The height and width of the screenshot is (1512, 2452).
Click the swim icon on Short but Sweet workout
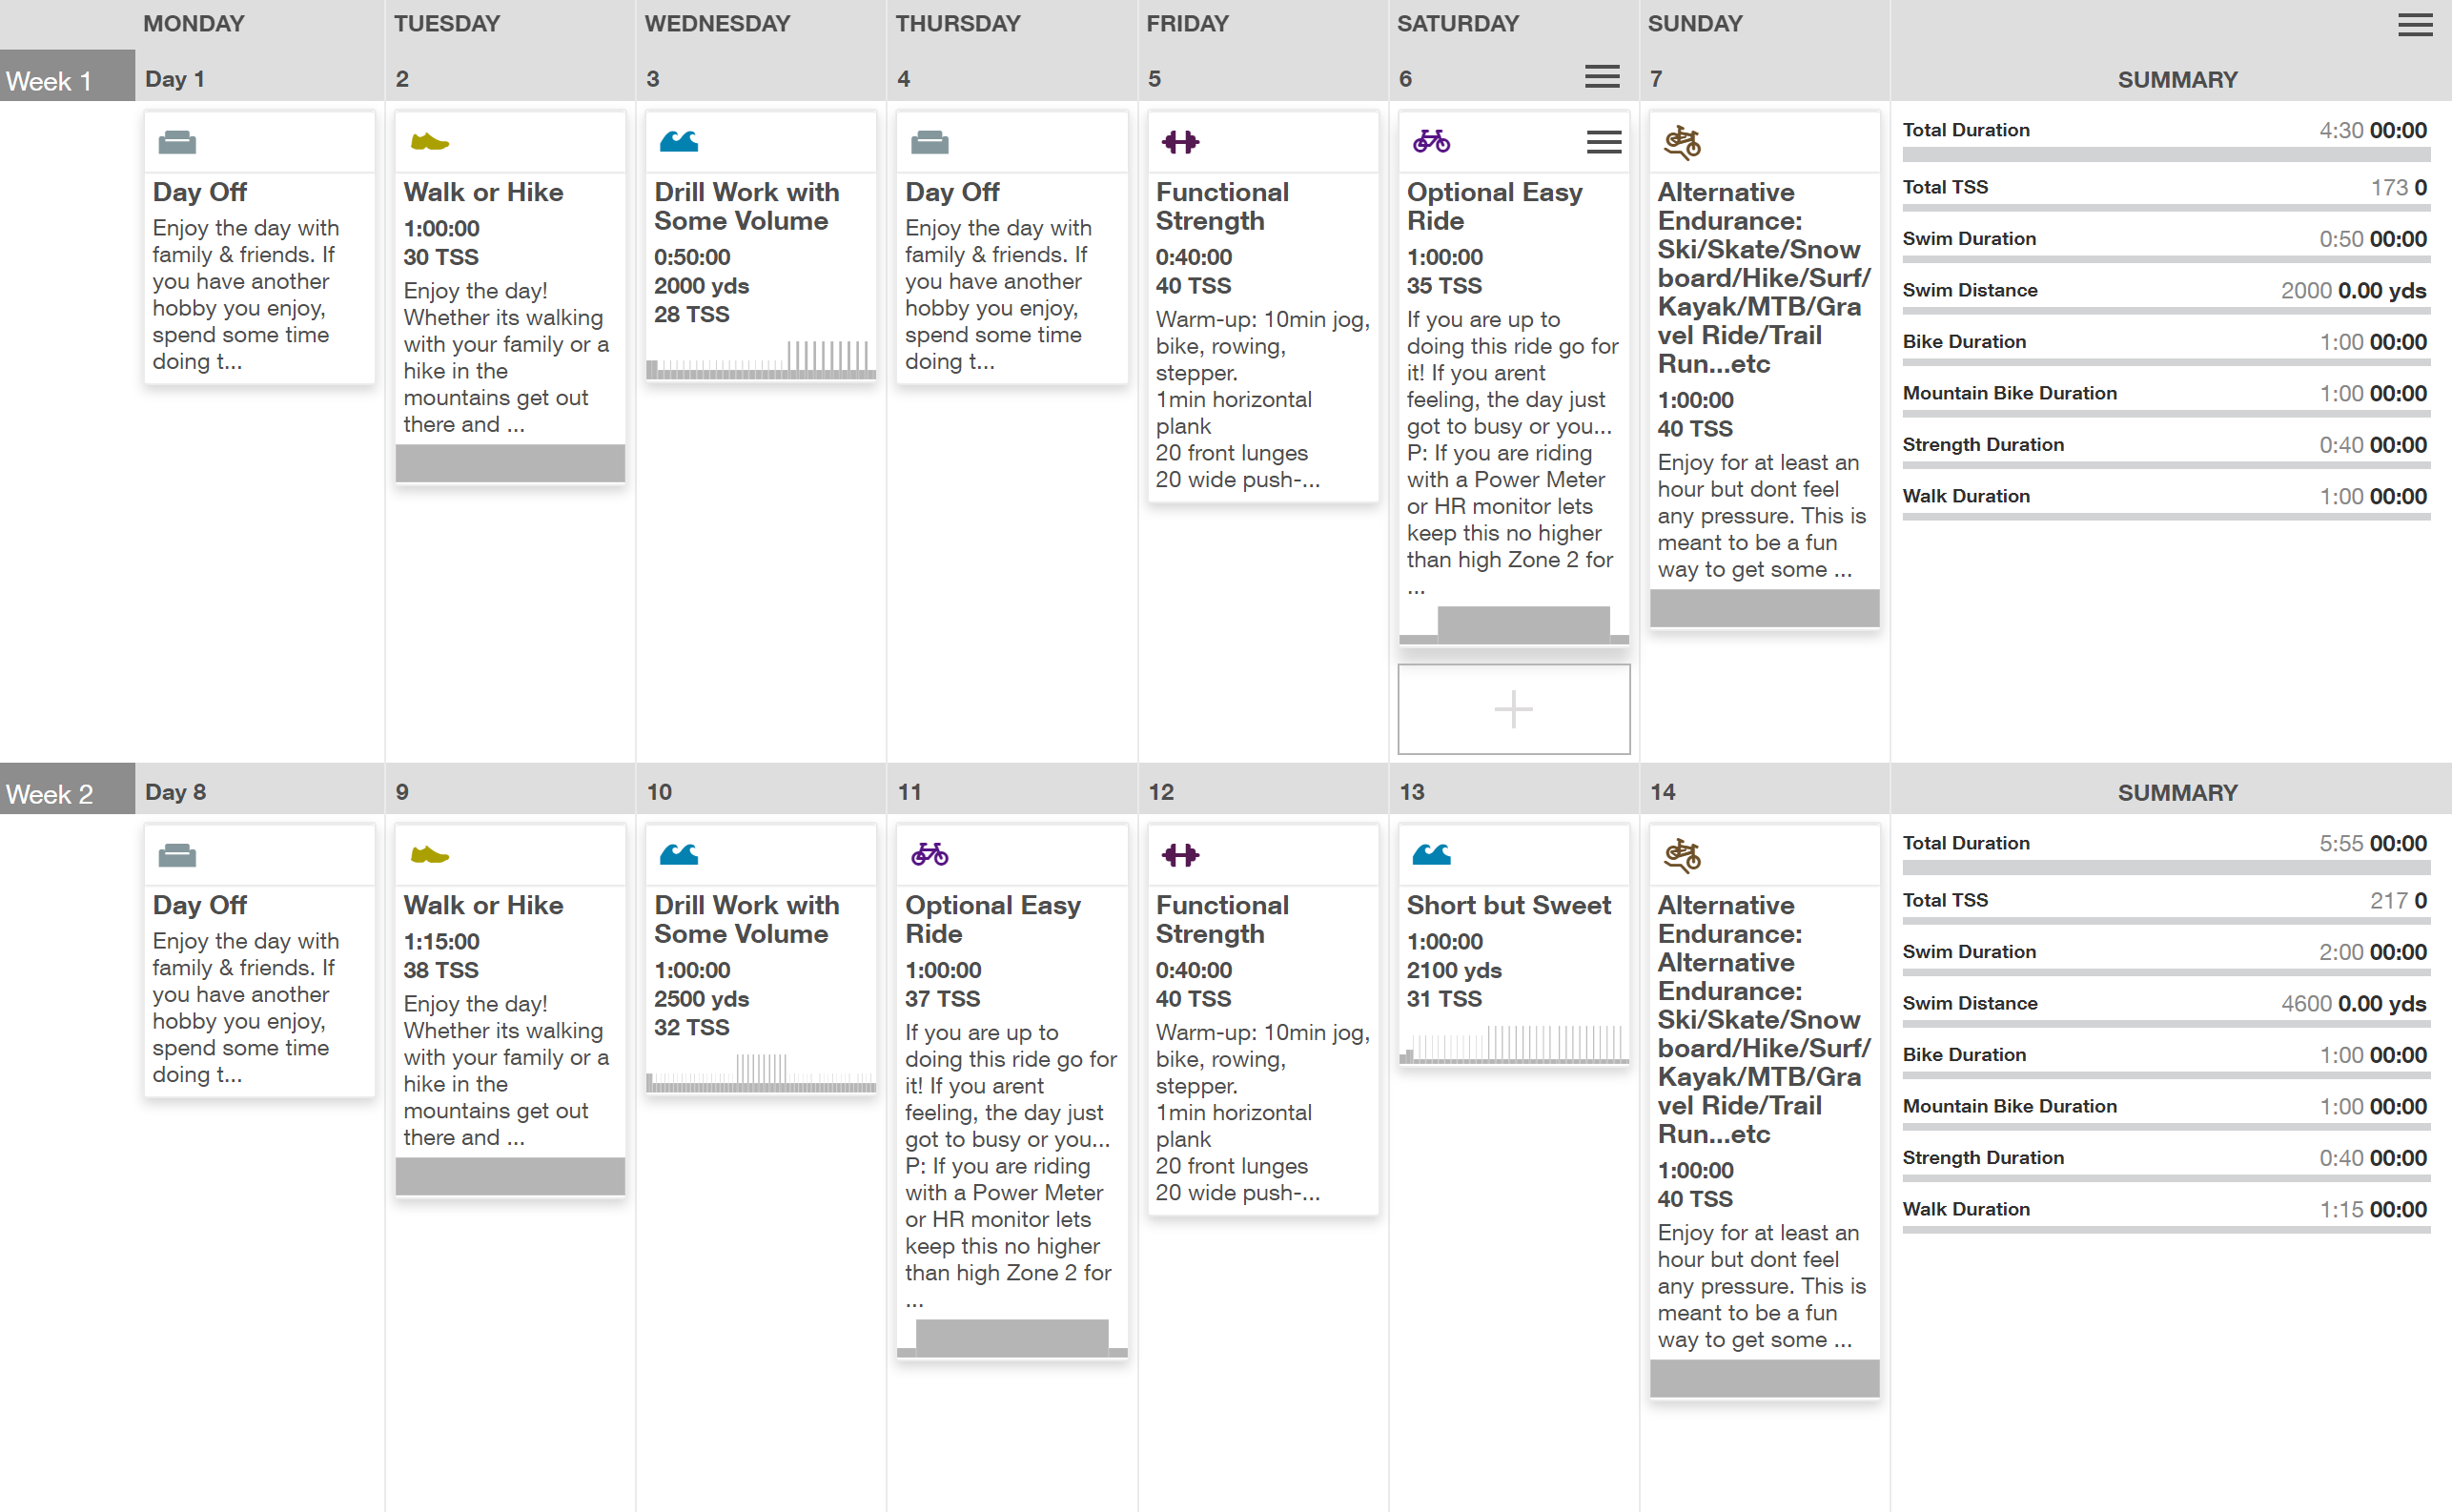pos(1431,855)
